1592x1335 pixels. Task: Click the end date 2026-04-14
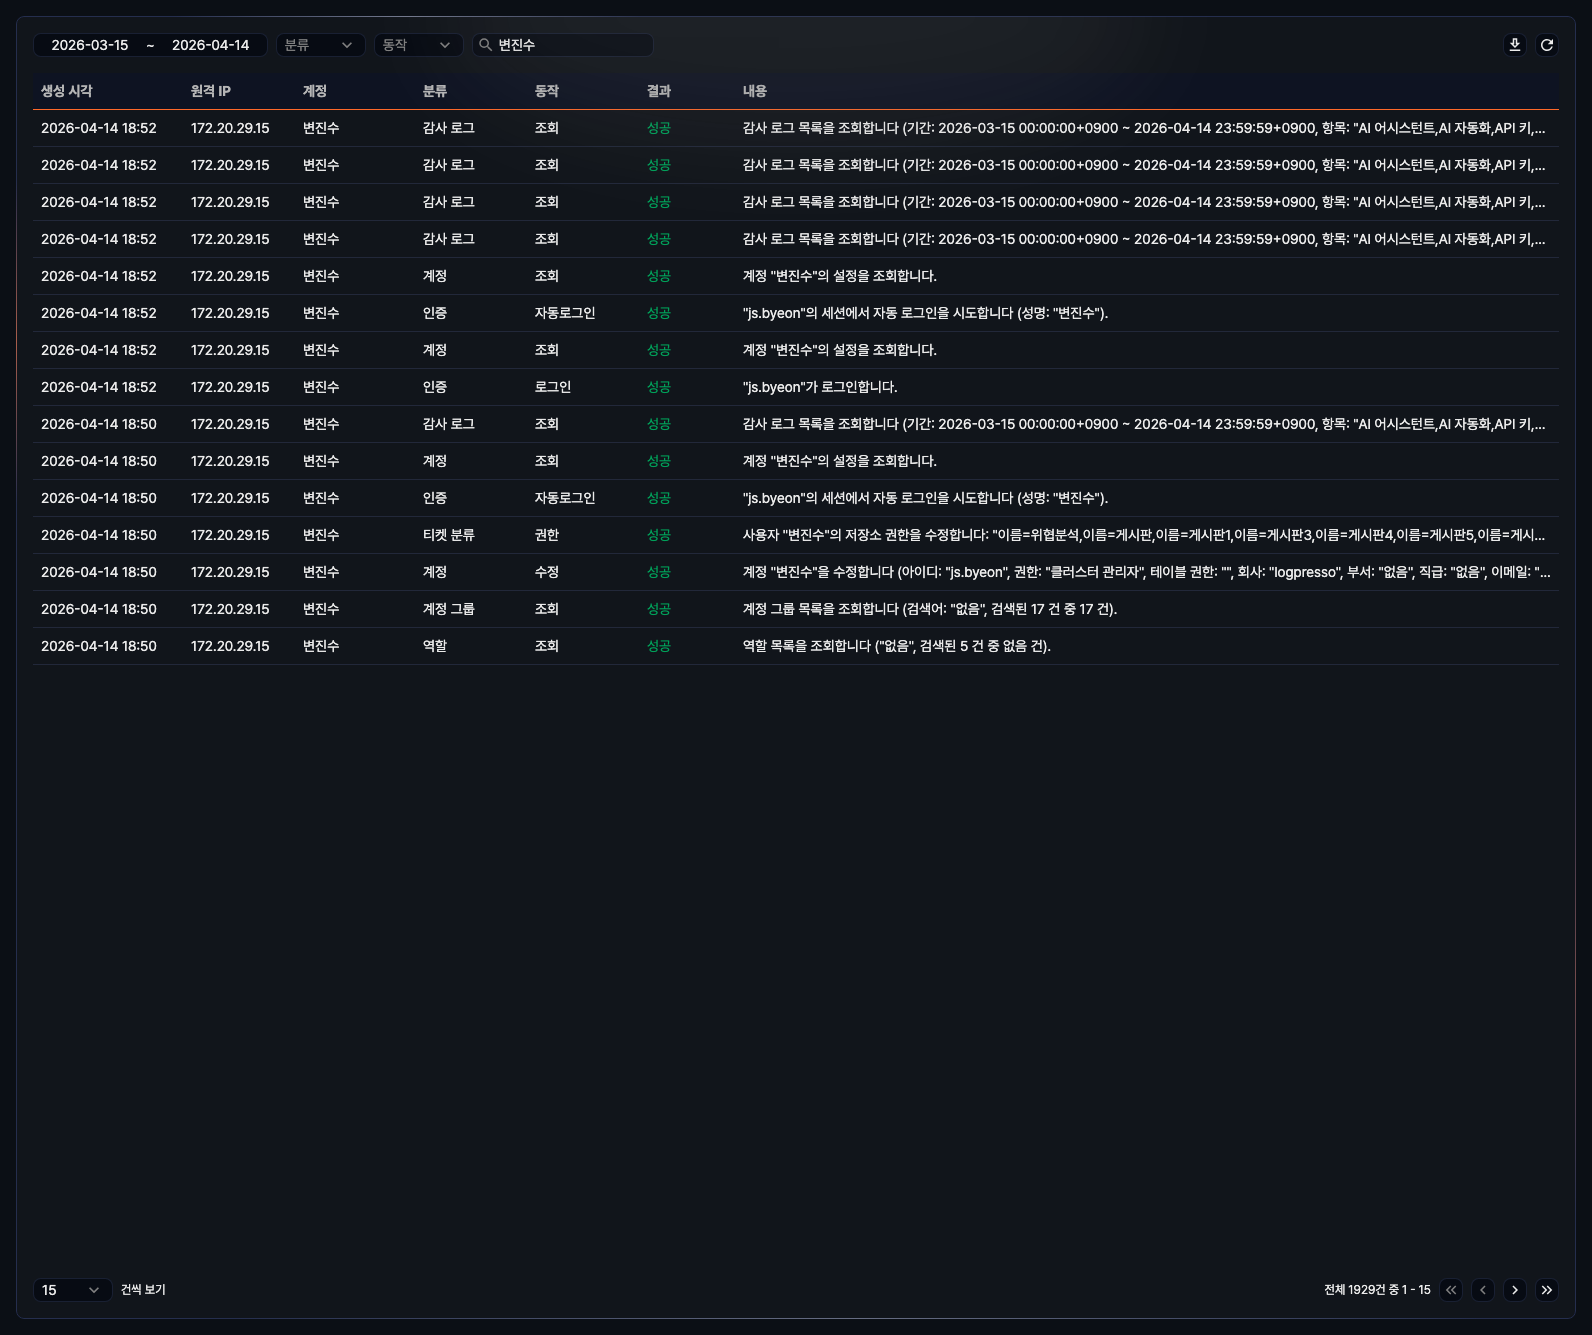click(210, 45)
